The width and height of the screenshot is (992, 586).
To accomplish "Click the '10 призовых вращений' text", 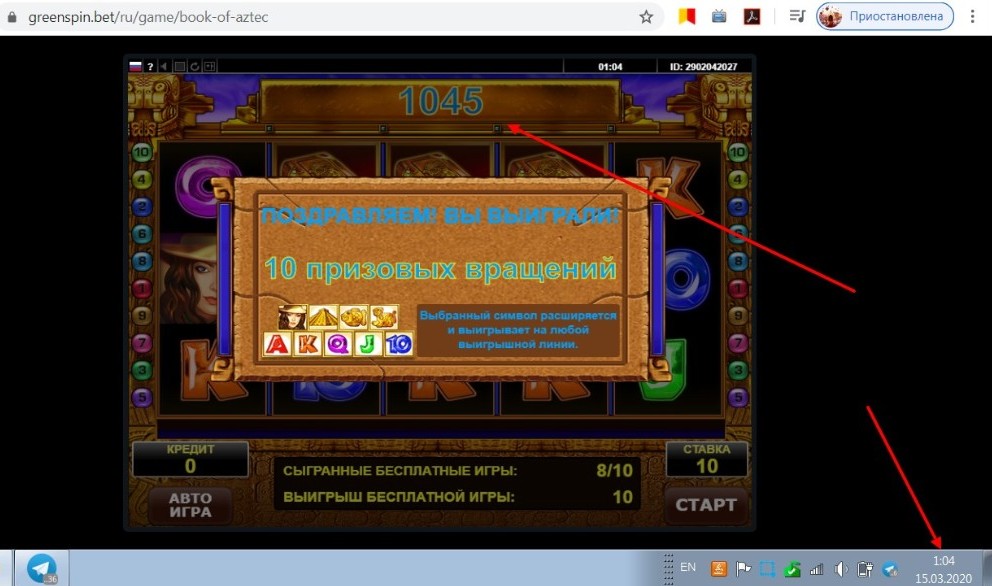I will [x=440, y=268].
